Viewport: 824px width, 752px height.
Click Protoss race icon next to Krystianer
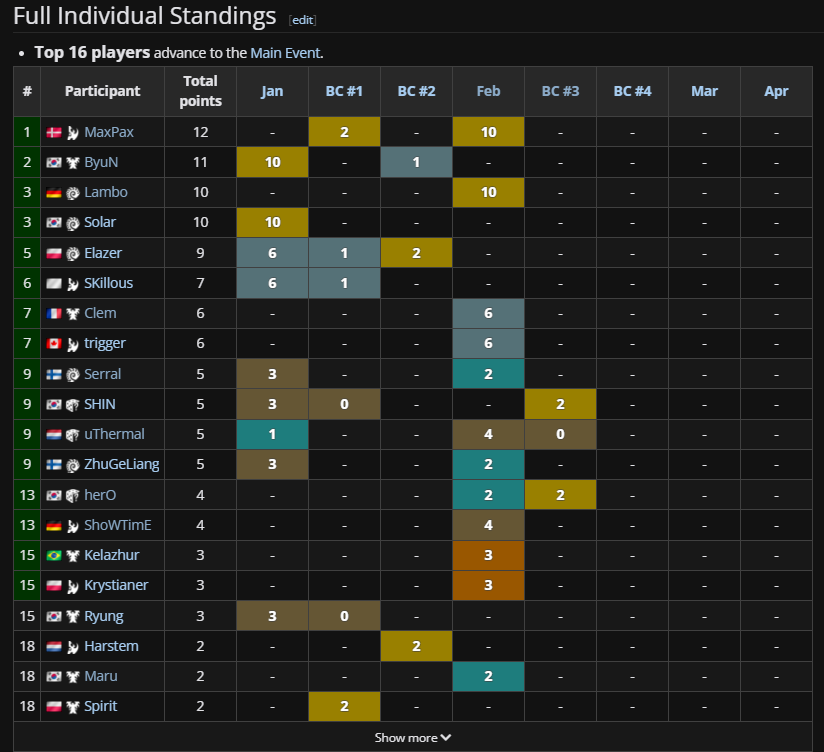[x=73, y=585]
